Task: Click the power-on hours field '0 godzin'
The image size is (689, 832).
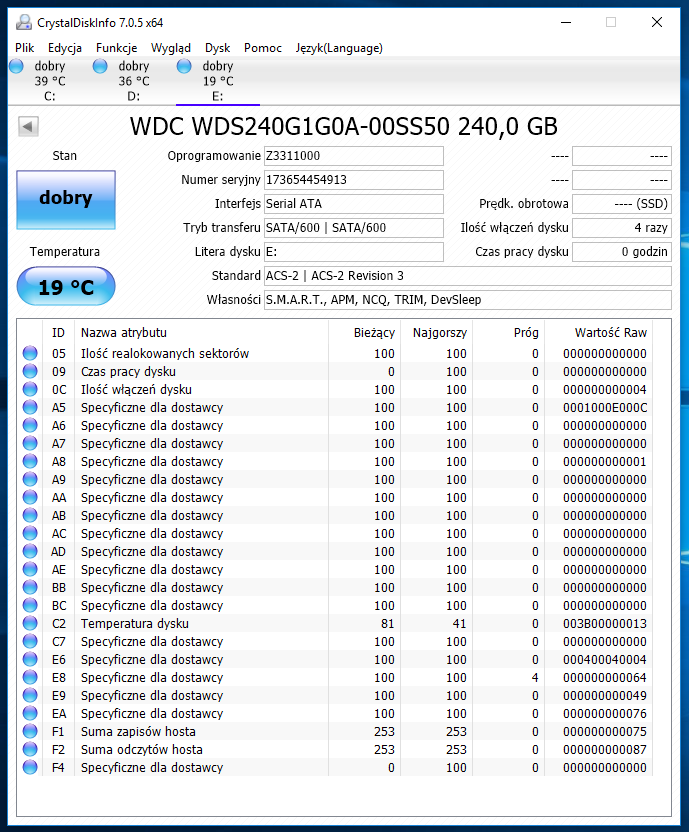Action: (622, 252)
